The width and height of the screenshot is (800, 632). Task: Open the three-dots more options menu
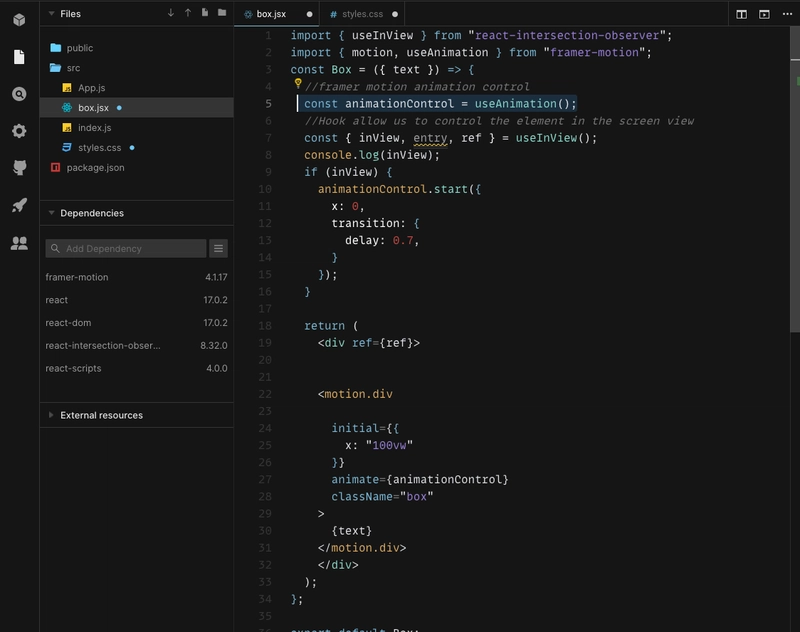pos(787,14)
